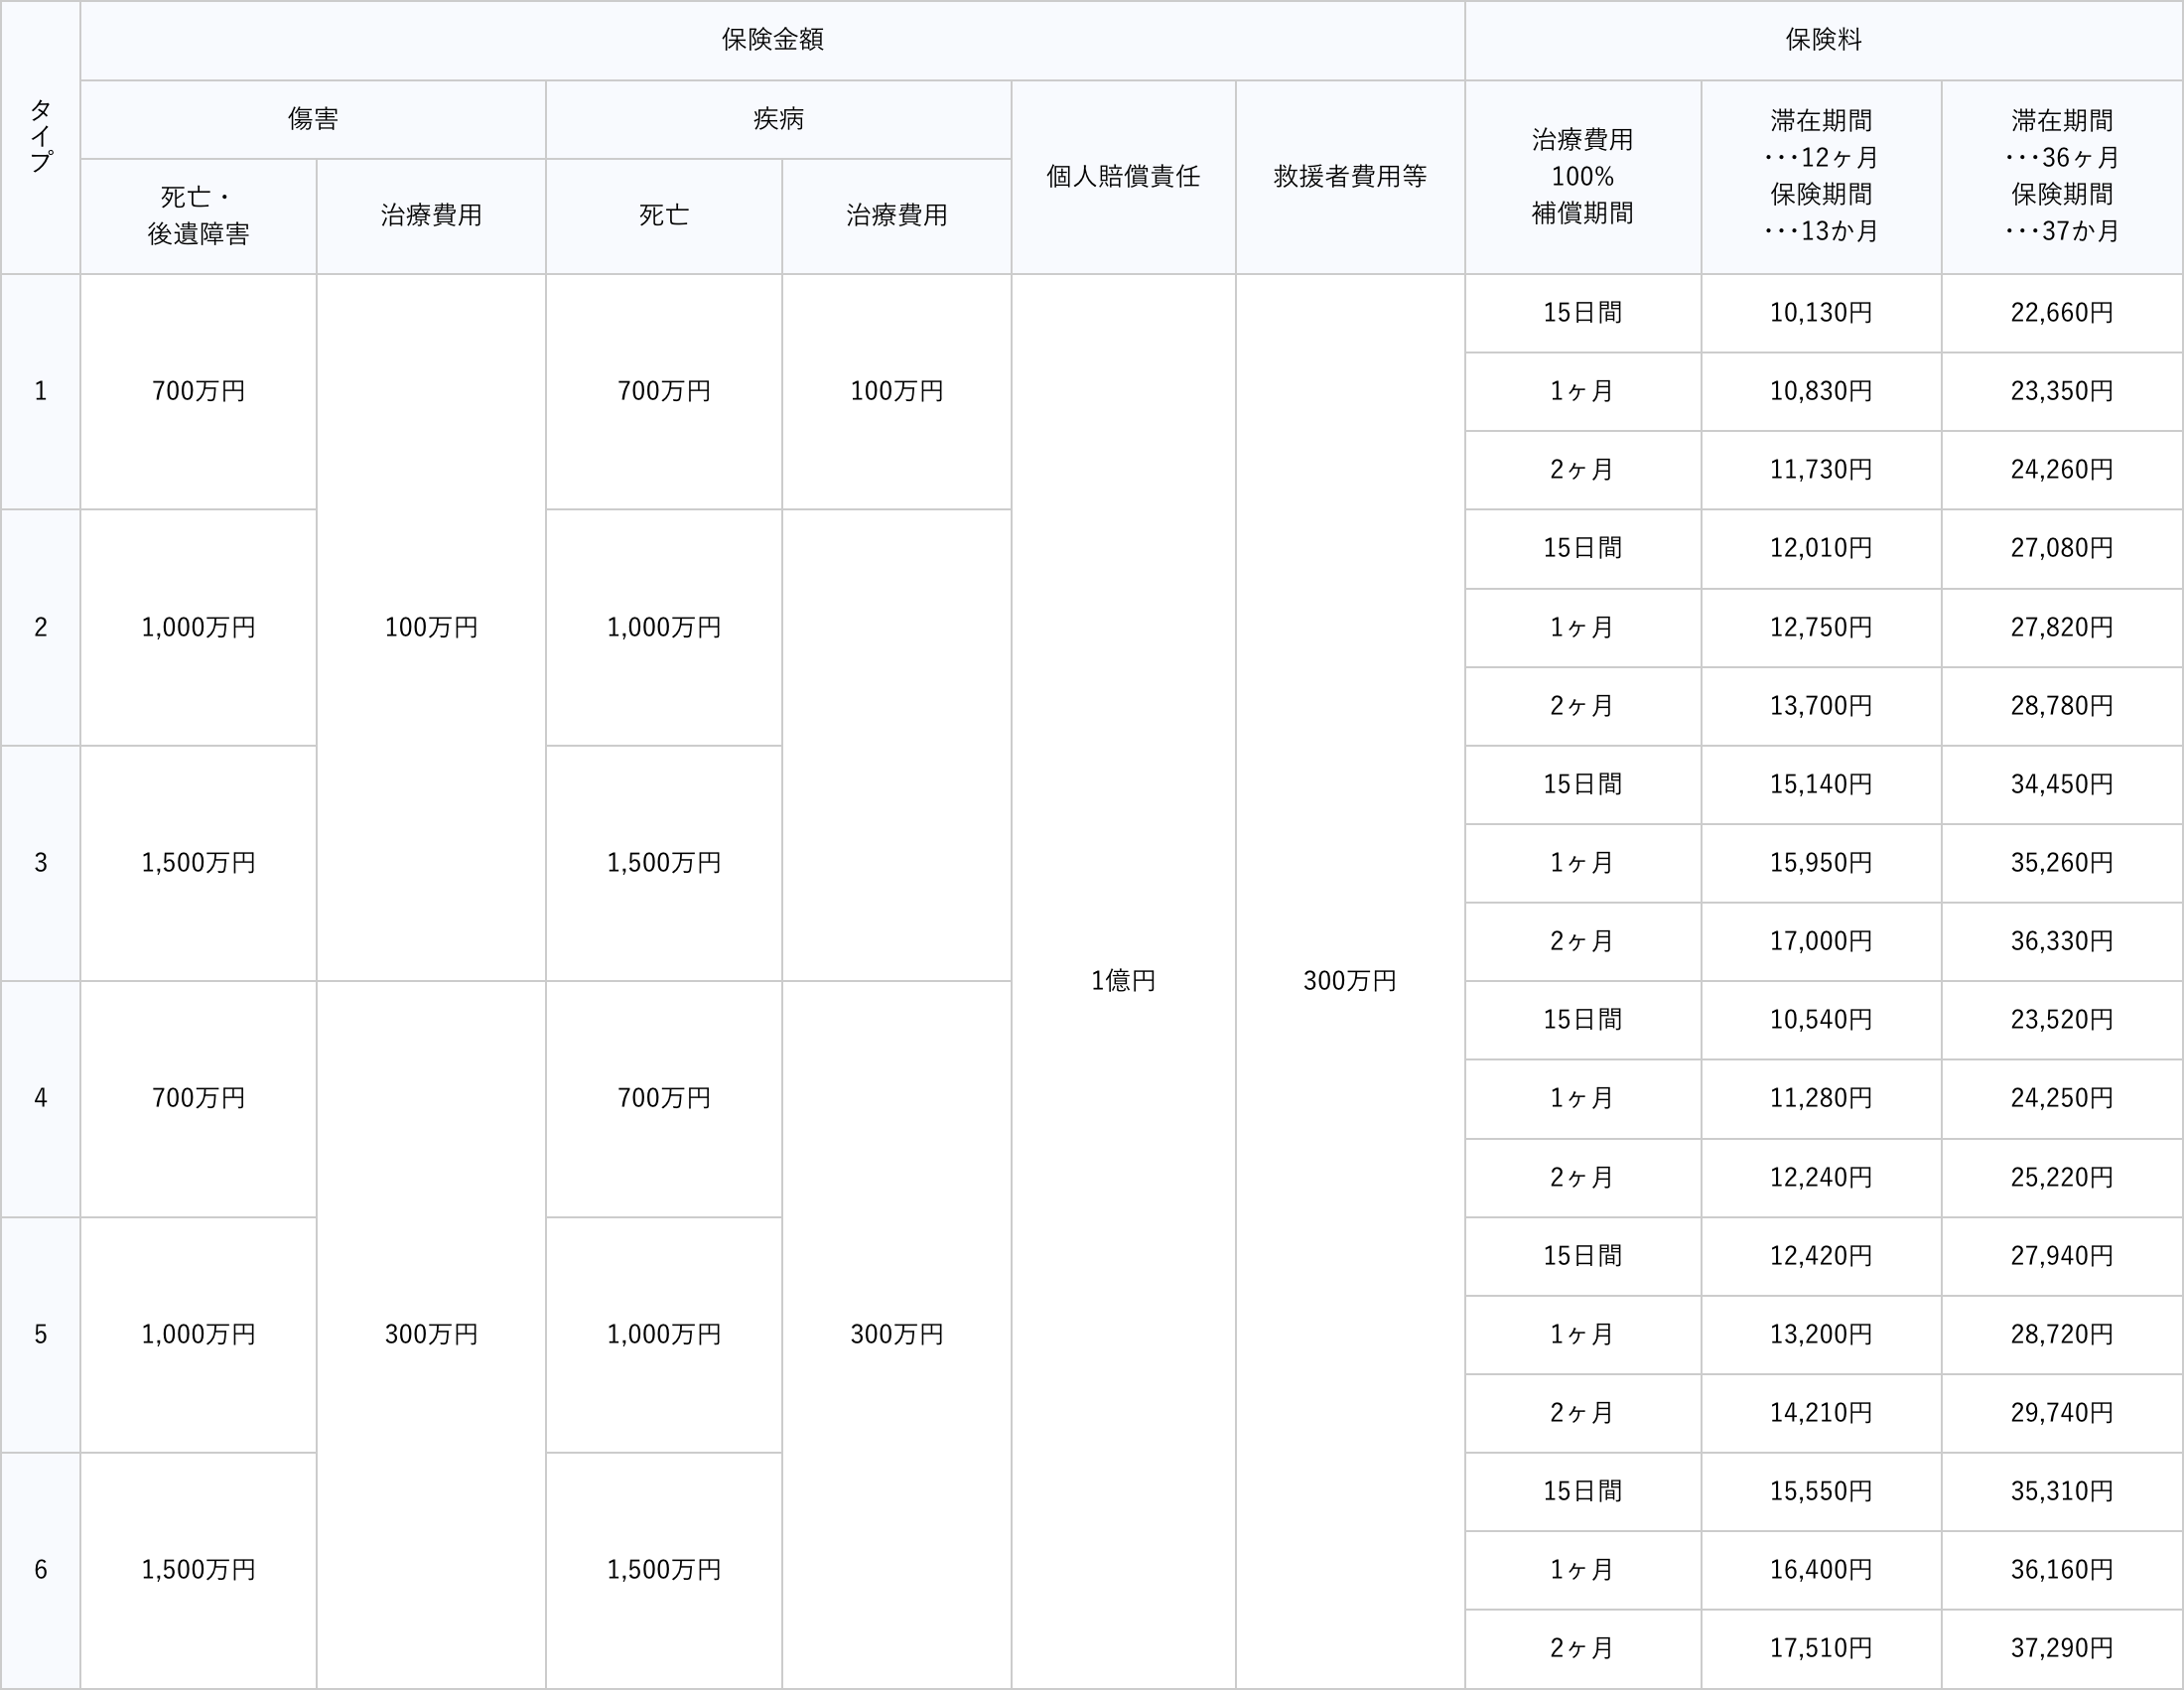The image size is (2184, 1690).
Task: Select the 疾病 column header
Action: [x=778, y=119]
